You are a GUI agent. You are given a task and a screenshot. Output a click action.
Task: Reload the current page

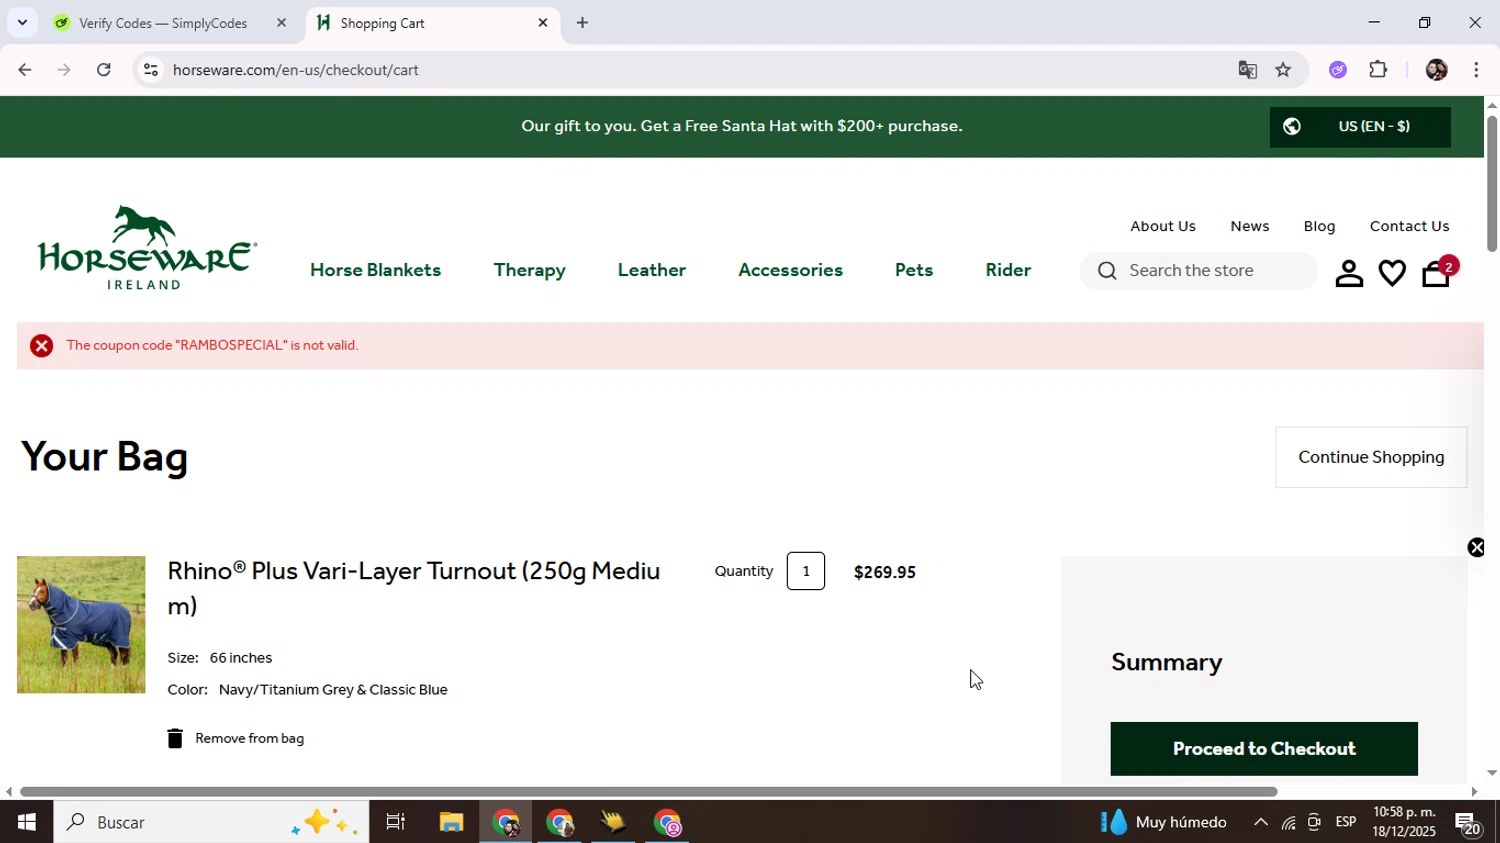click(x=104, y=70)
